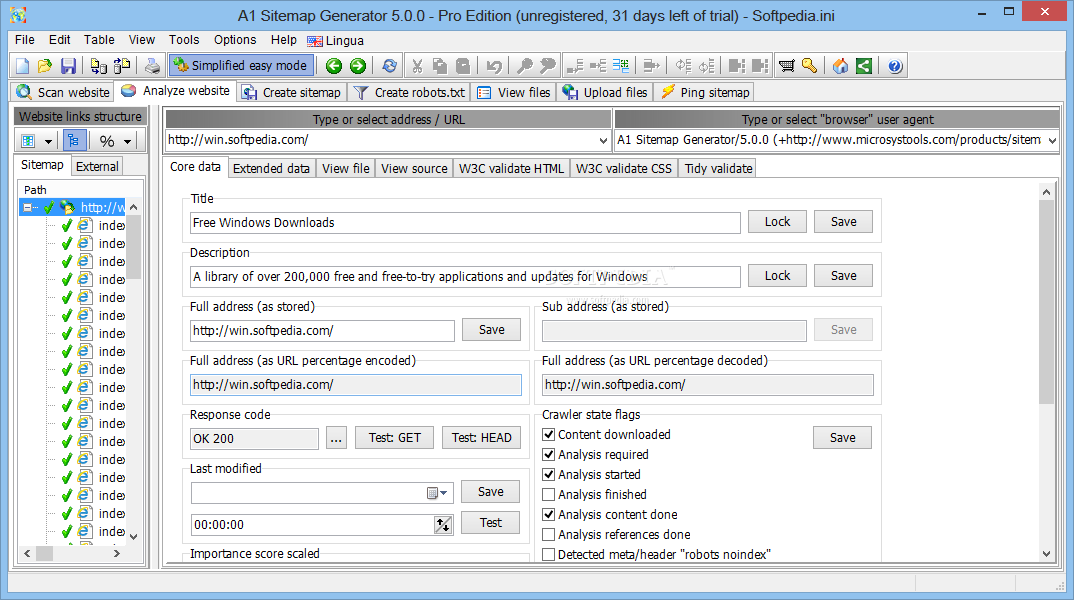
Task: Click Lock button beside Title
Action: pyautogui.click(x=777, y=221)
